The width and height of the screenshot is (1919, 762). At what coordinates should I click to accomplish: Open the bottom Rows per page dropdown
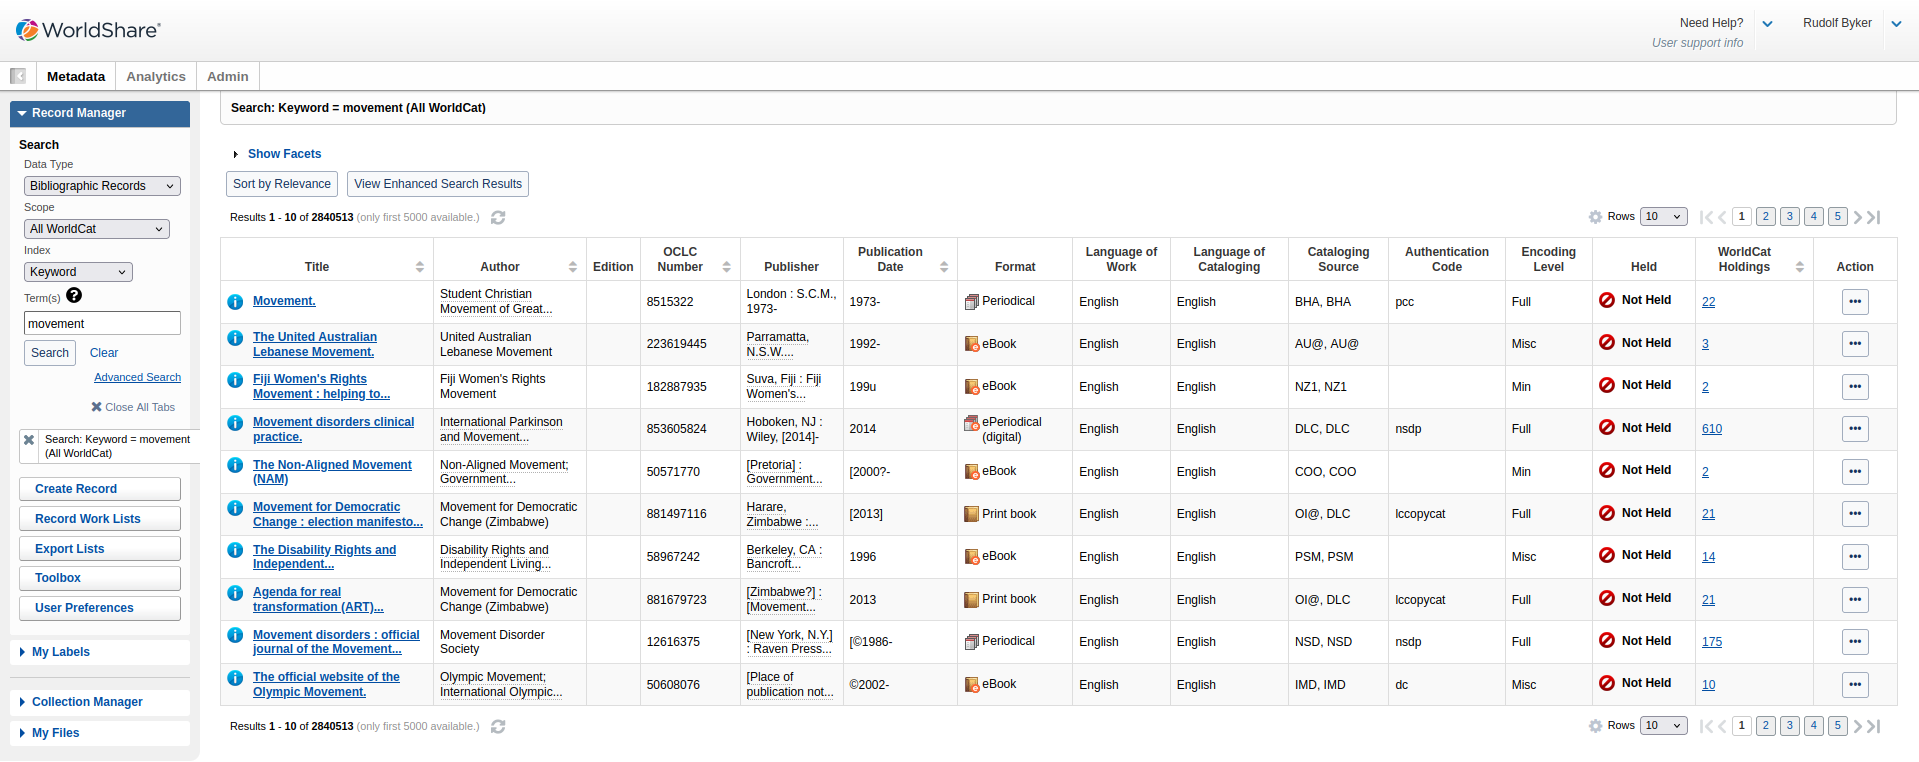[x=1664, y=726]
